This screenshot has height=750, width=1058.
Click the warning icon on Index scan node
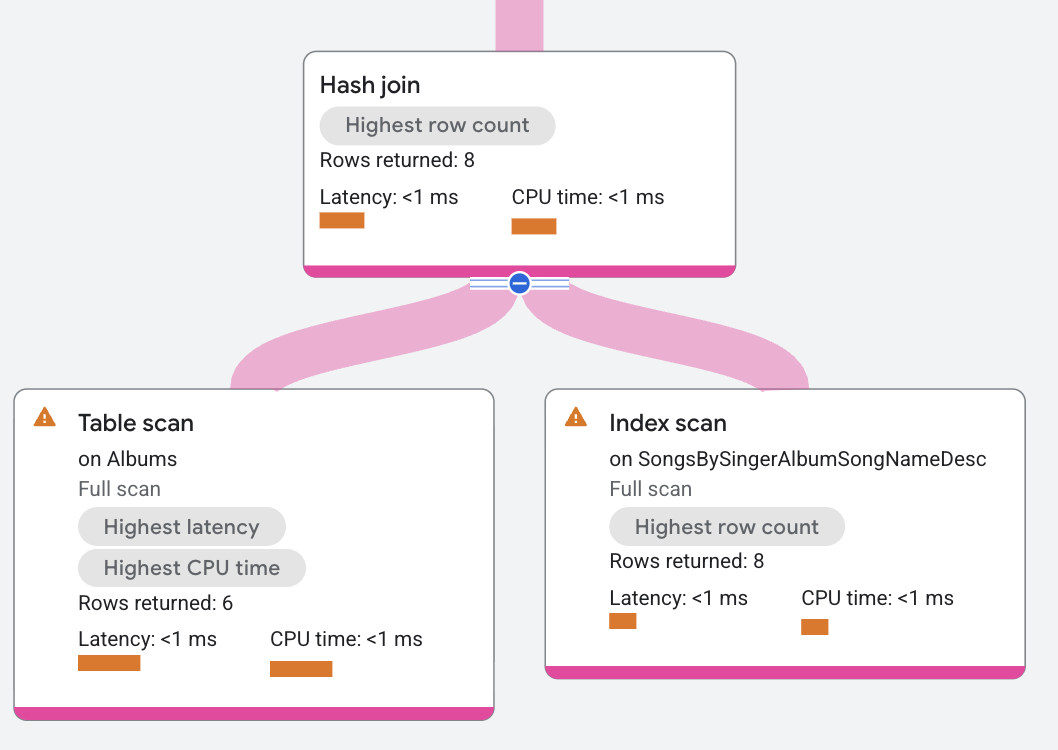[x=576, y=417]
